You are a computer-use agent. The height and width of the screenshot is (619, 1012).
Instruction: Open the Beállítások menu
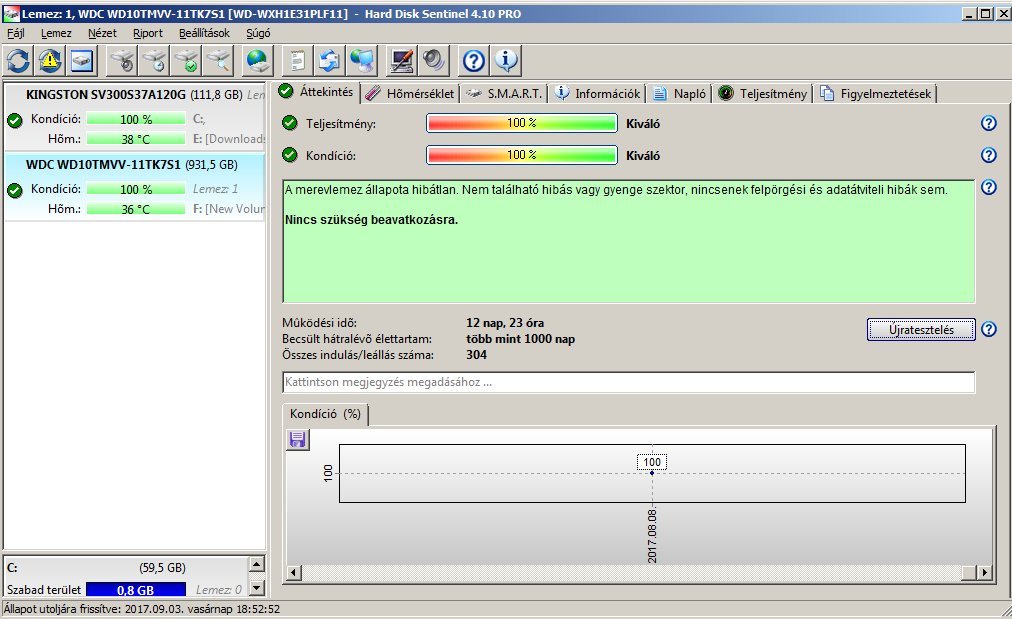205,33
